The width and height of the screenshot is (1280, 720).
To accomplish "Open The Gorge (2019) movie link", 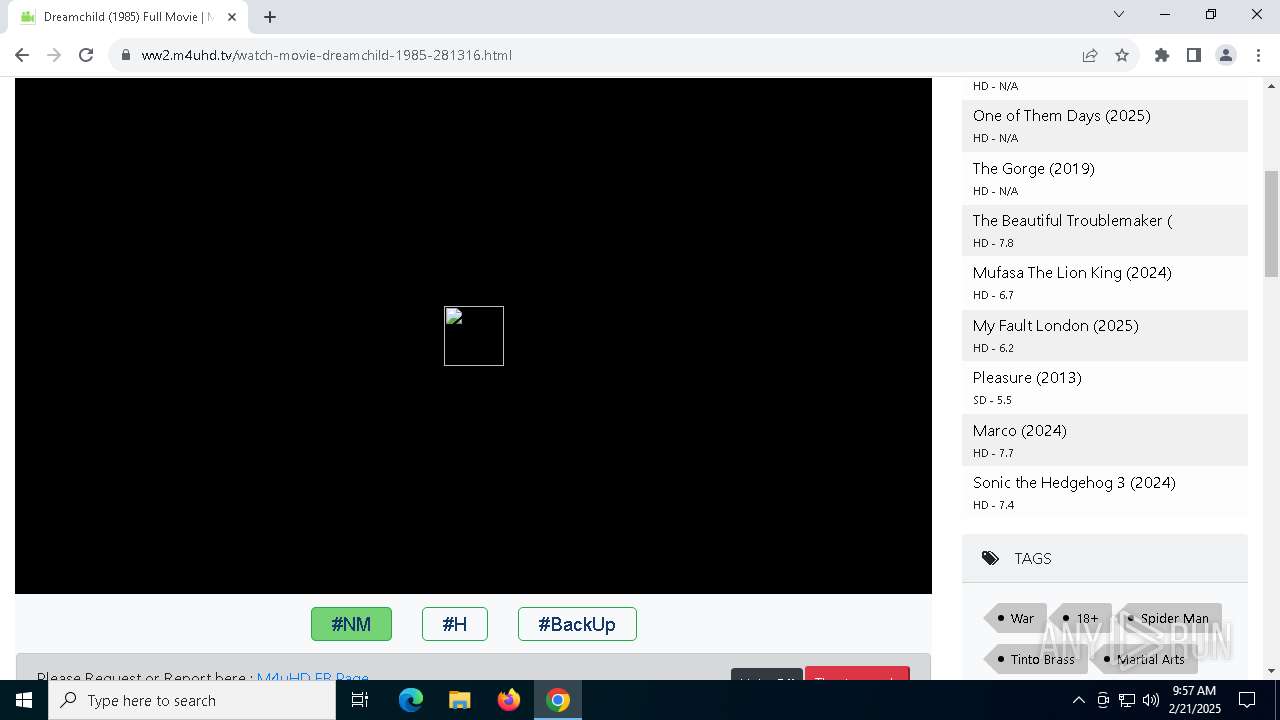I will [x=1034, y=169].
